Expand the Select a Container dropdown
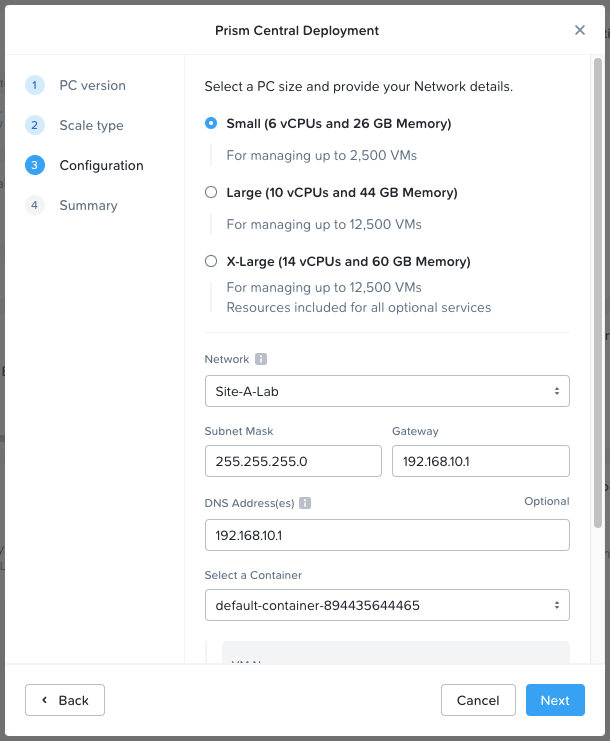The image size is (610, 741). pos(386,605)
